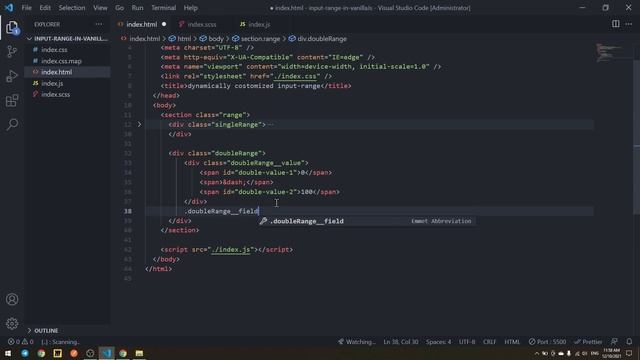The image size is (640, 360).
Task: Click CRLF end of line setting
Action: coord(489,342)
